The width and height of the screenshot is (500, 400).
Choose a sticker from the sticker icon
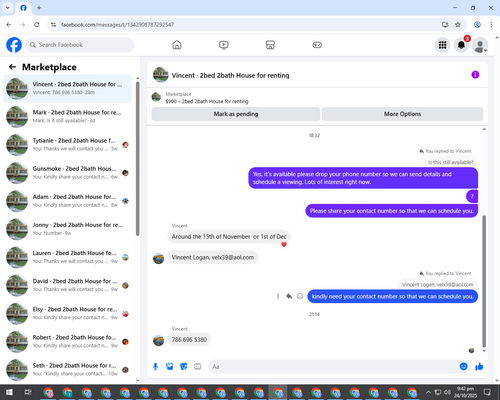pos(184,367)
